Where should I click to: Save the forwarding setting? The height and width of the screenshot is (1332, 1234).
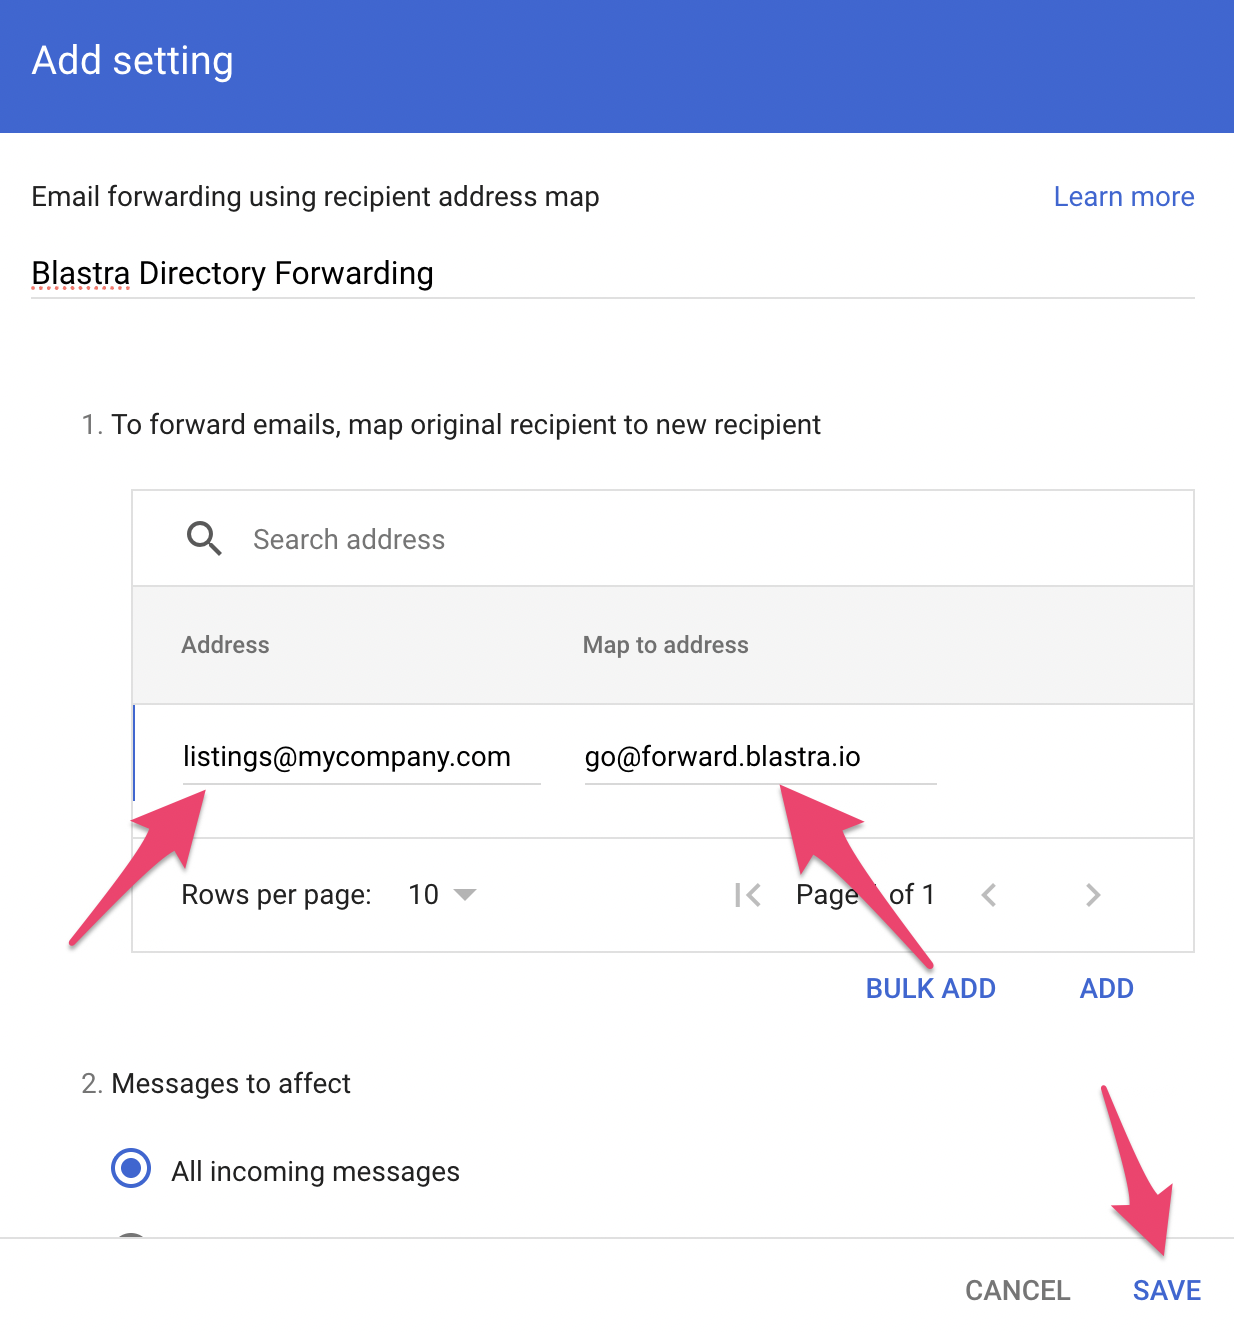pyautogui.click(x=1166, y=1291)
